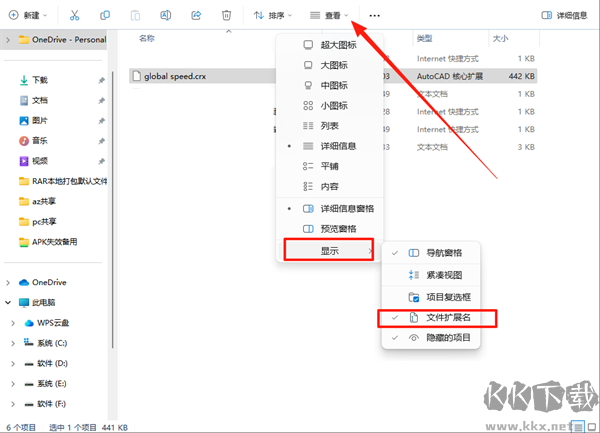Open the 查看 (View) dropdown

point(329,15)
